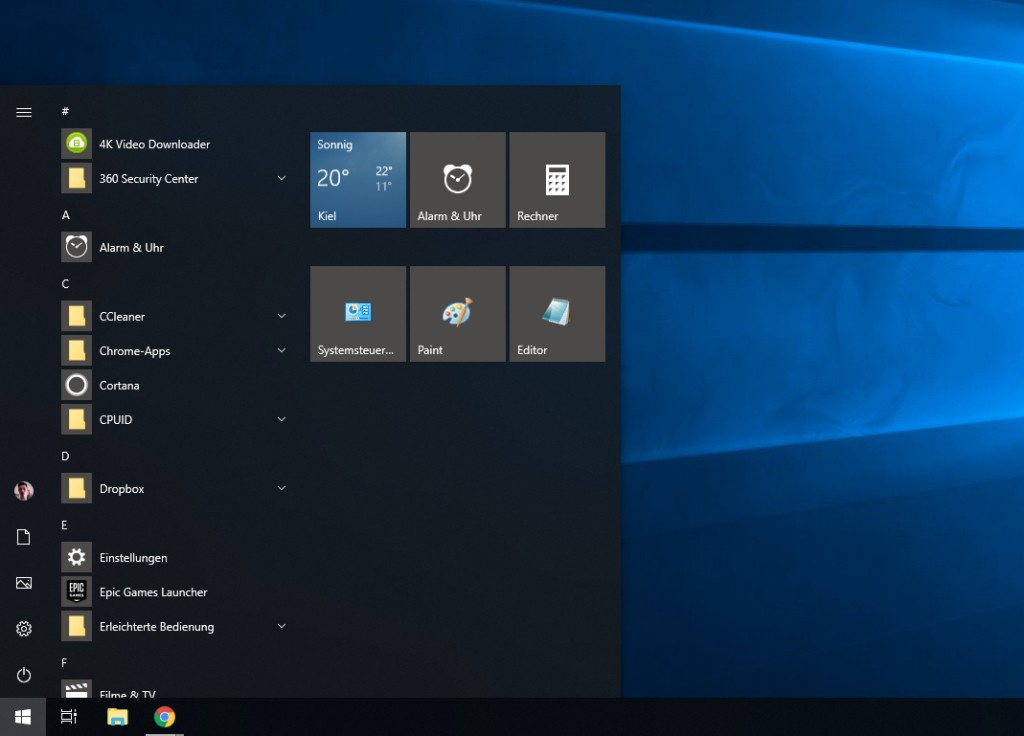Jump to letter index via the C header
1024x736 pixels.
[x=66, y=284]
